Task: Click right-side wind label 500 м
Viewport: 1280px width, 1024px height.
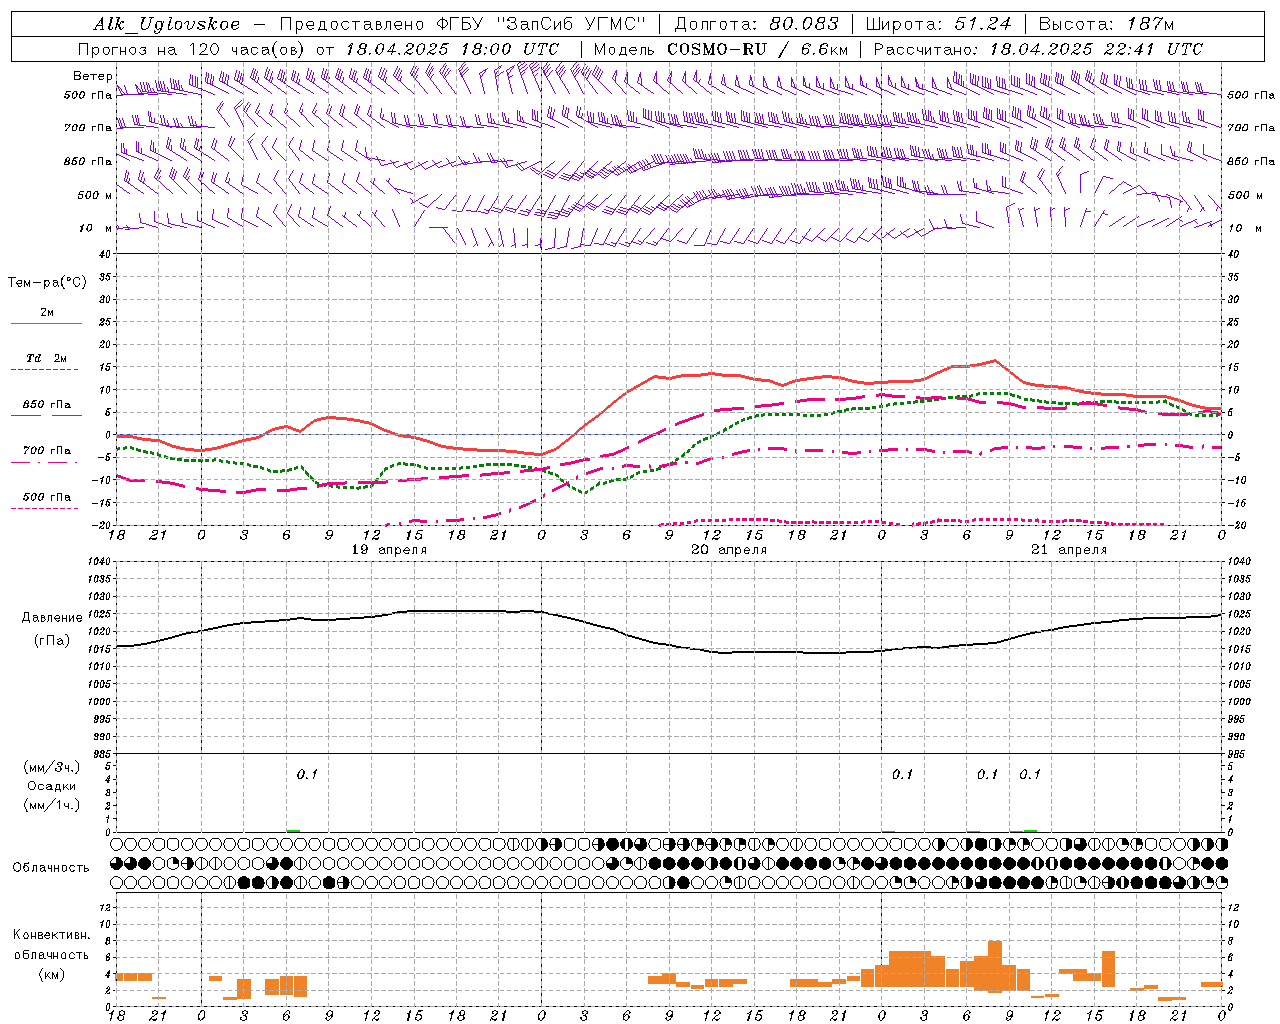Action: 1245,195
